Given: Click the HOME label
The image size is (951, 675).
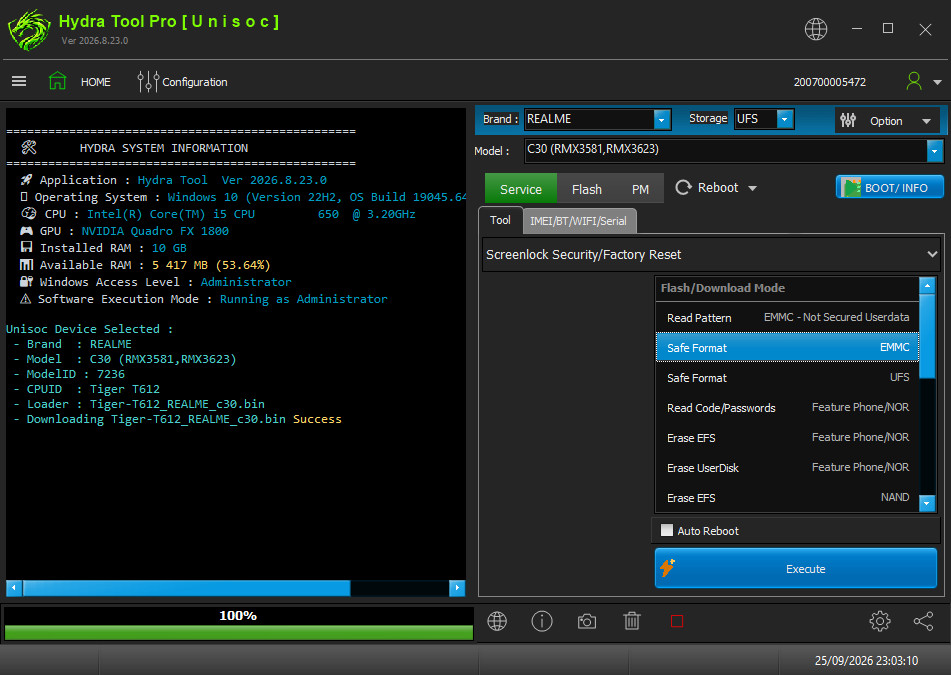Looking at the screenshot, I should [x=96, y=82].
